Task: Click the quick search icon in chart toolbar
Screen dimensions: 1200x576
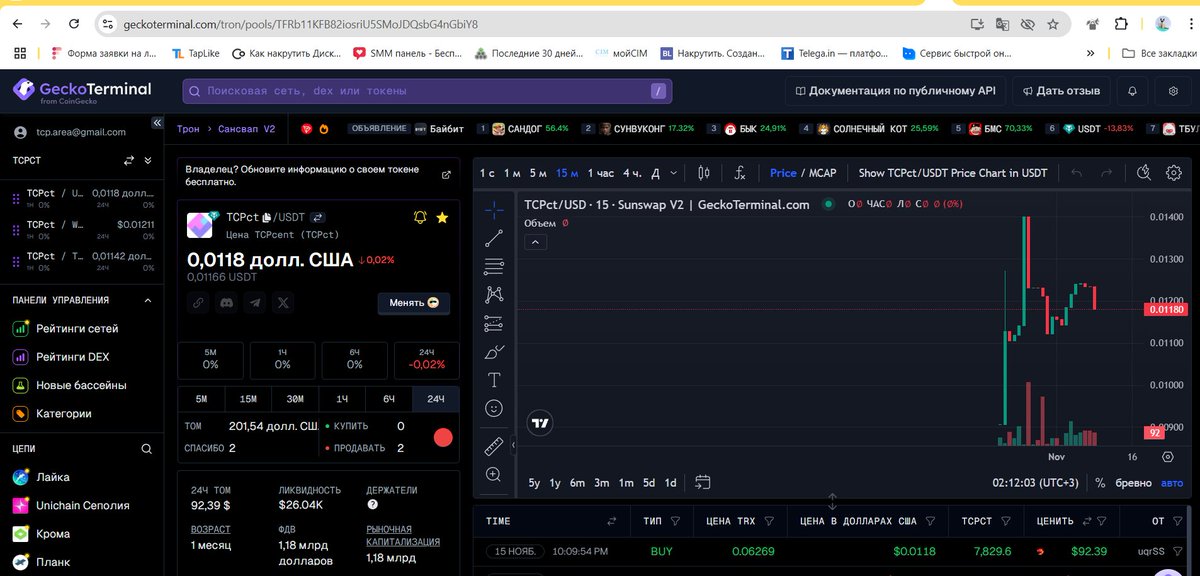Action: tap(1145, 173)
